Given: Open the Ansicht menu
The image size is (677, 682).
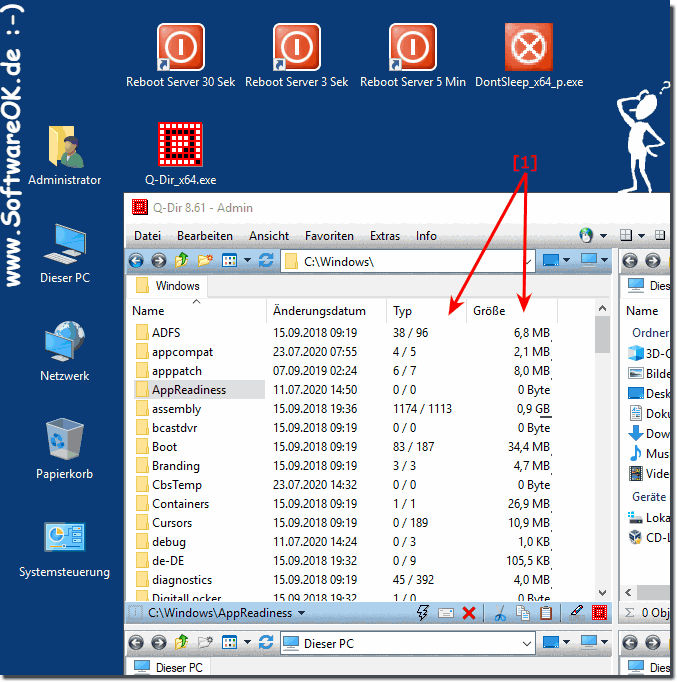Looking at the screenshot, I should coord(269,236).
